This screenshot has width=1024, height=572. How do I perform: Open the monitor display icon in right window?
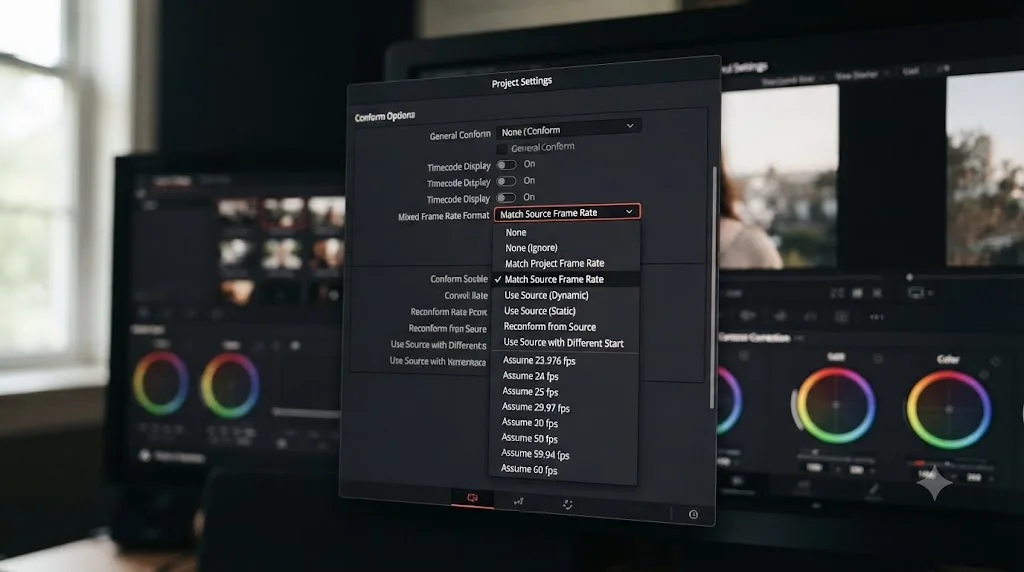pos(916,293)
